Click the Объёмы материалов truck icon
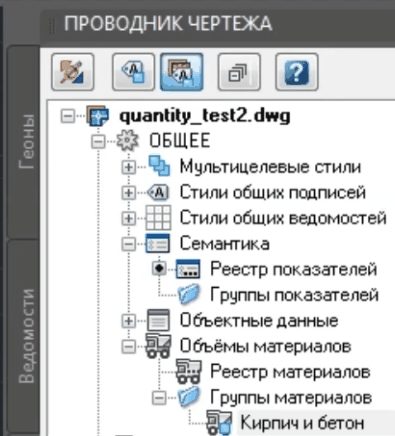Image resolution: width=395 pixels, height=436 pixels. click(x=158, y=346)
